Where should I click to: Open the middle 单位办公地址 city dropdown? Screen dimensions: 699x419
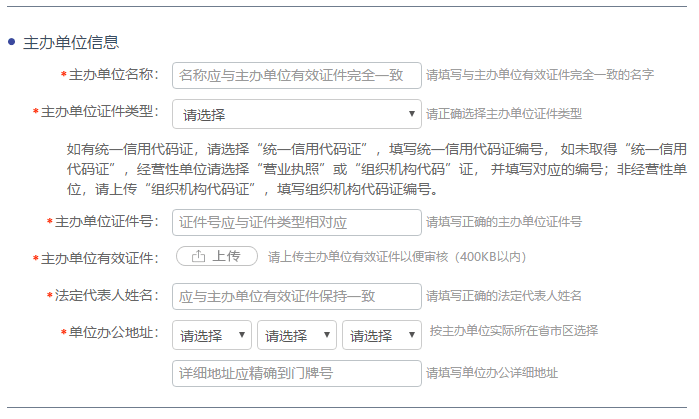point(297,336)
